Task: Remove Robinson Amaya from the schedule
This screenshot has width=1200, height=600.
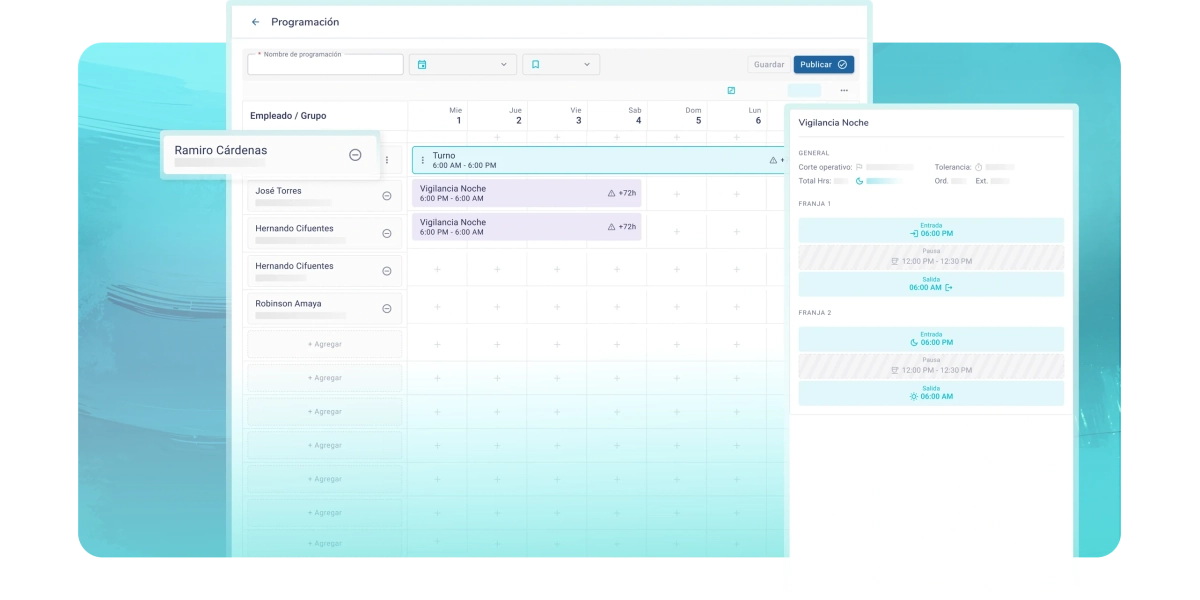Action: [387, 309]
